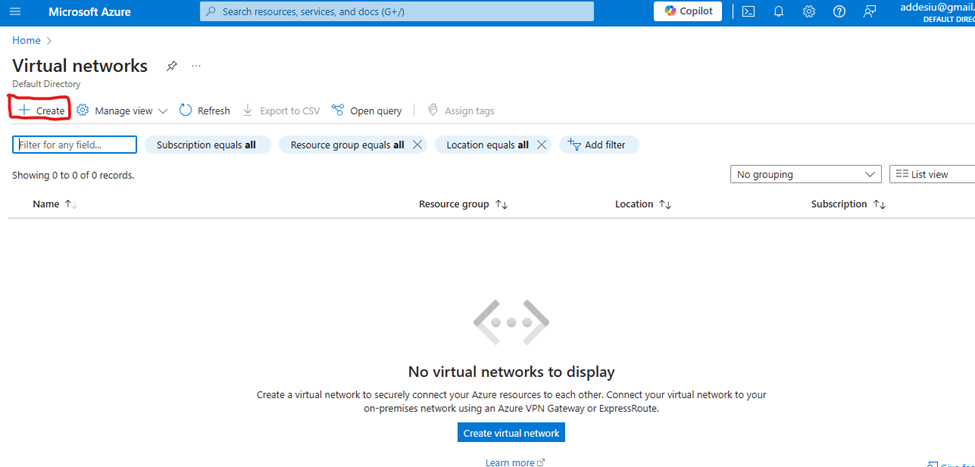
Task: Refresh the virtual networks list
Action: (x=205, y=111)
